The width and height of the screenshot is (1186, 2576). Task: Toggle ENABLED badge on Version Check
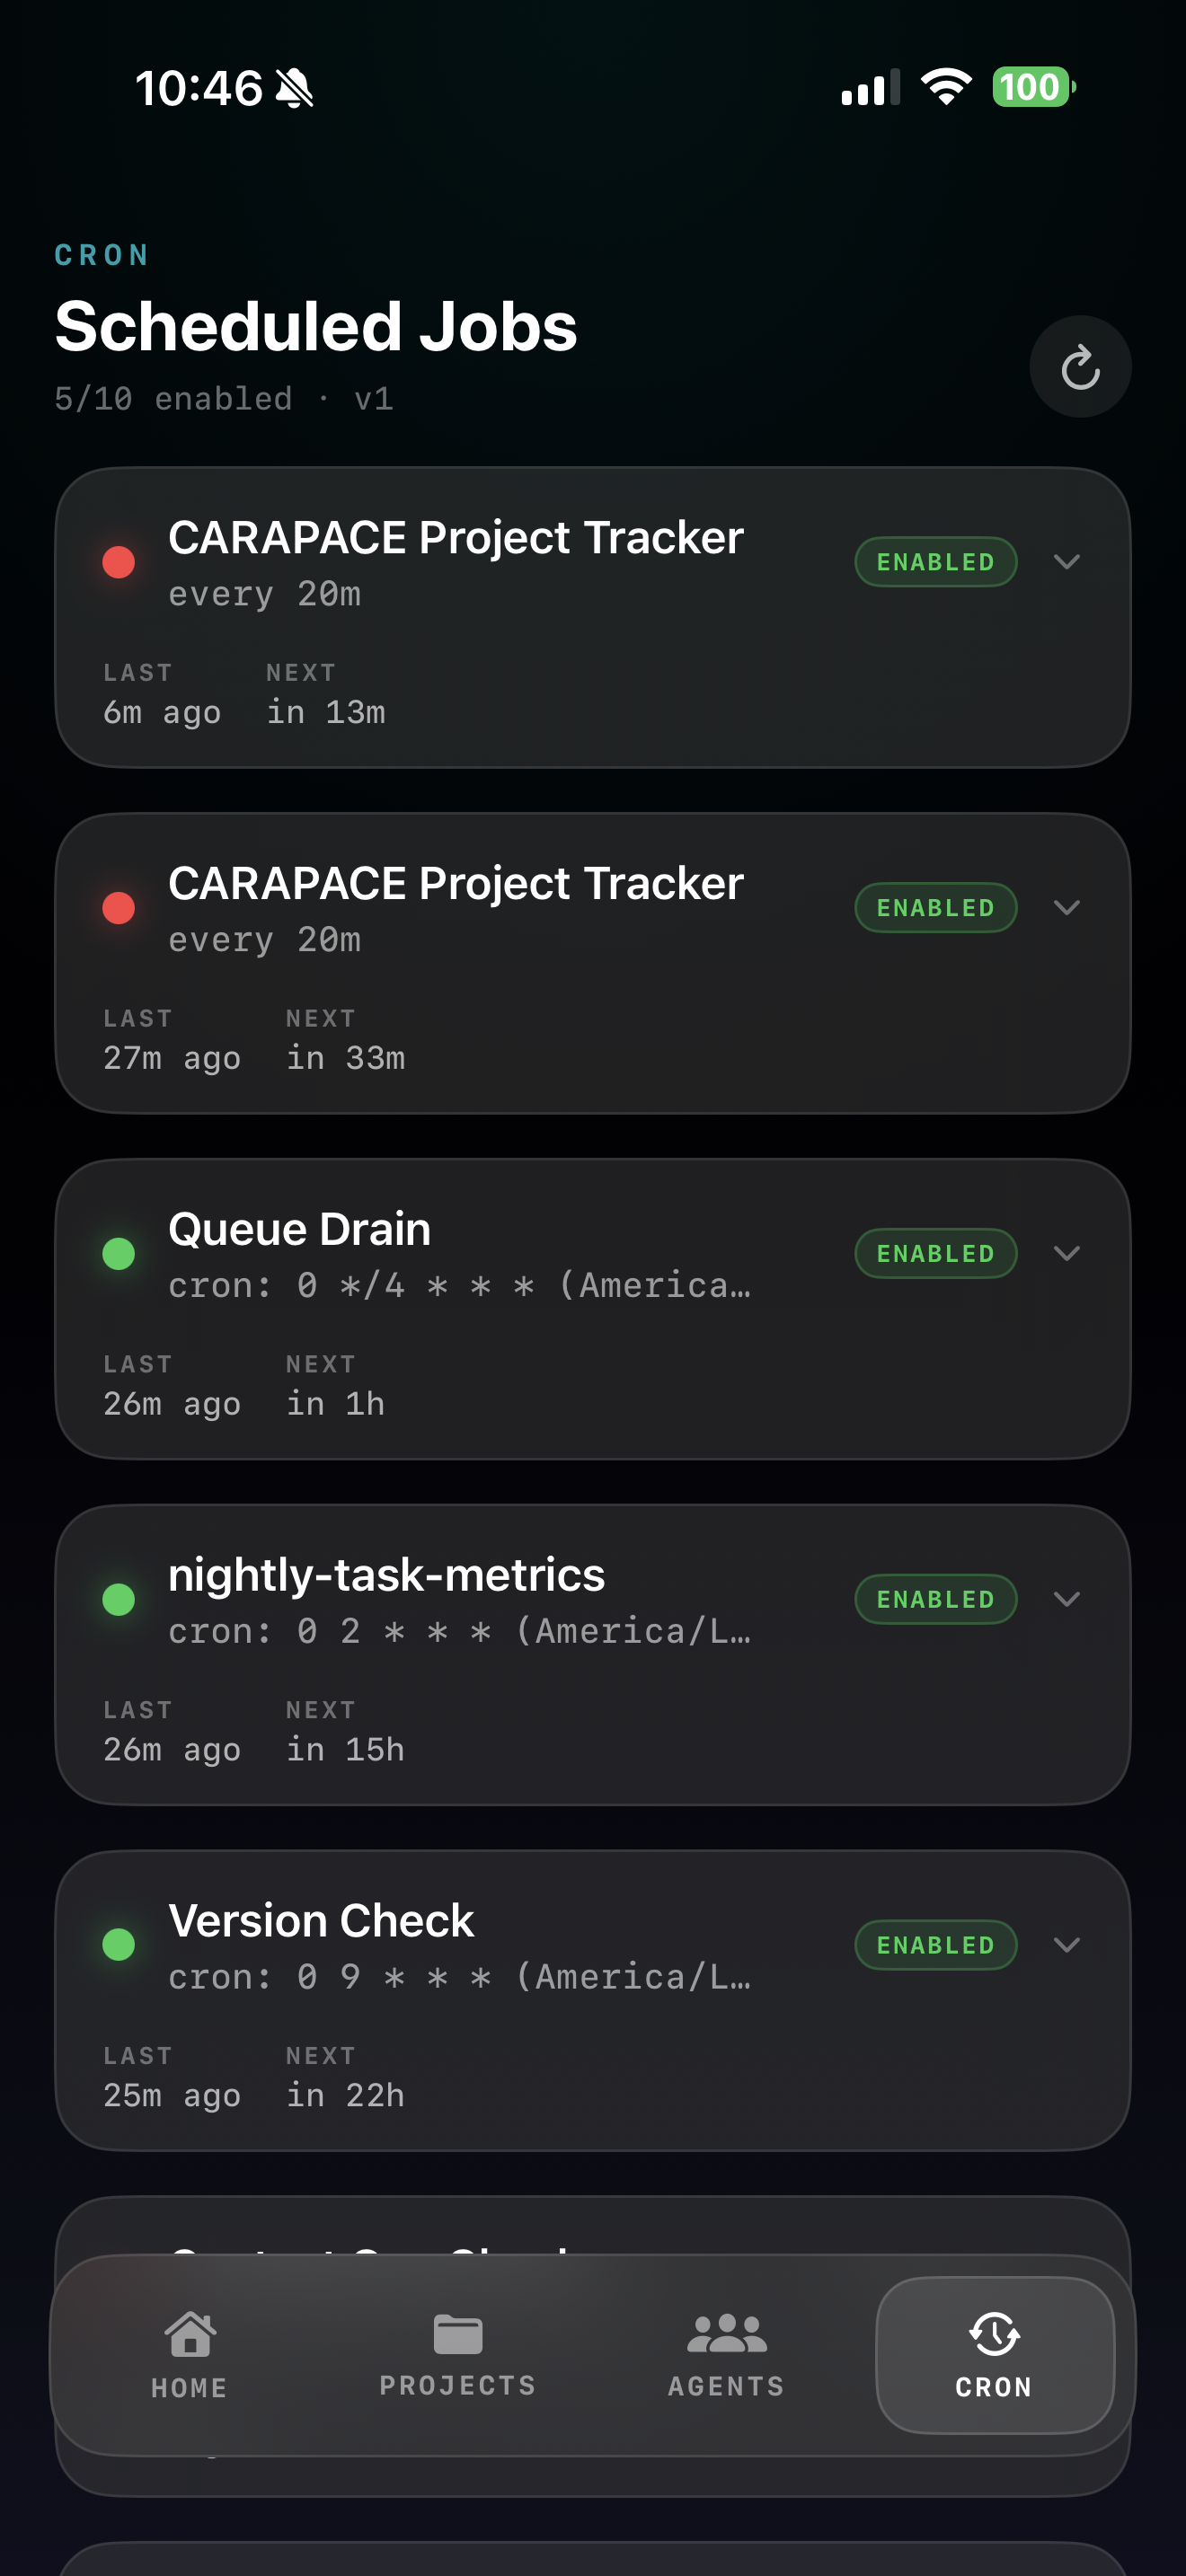[935, 1945]
